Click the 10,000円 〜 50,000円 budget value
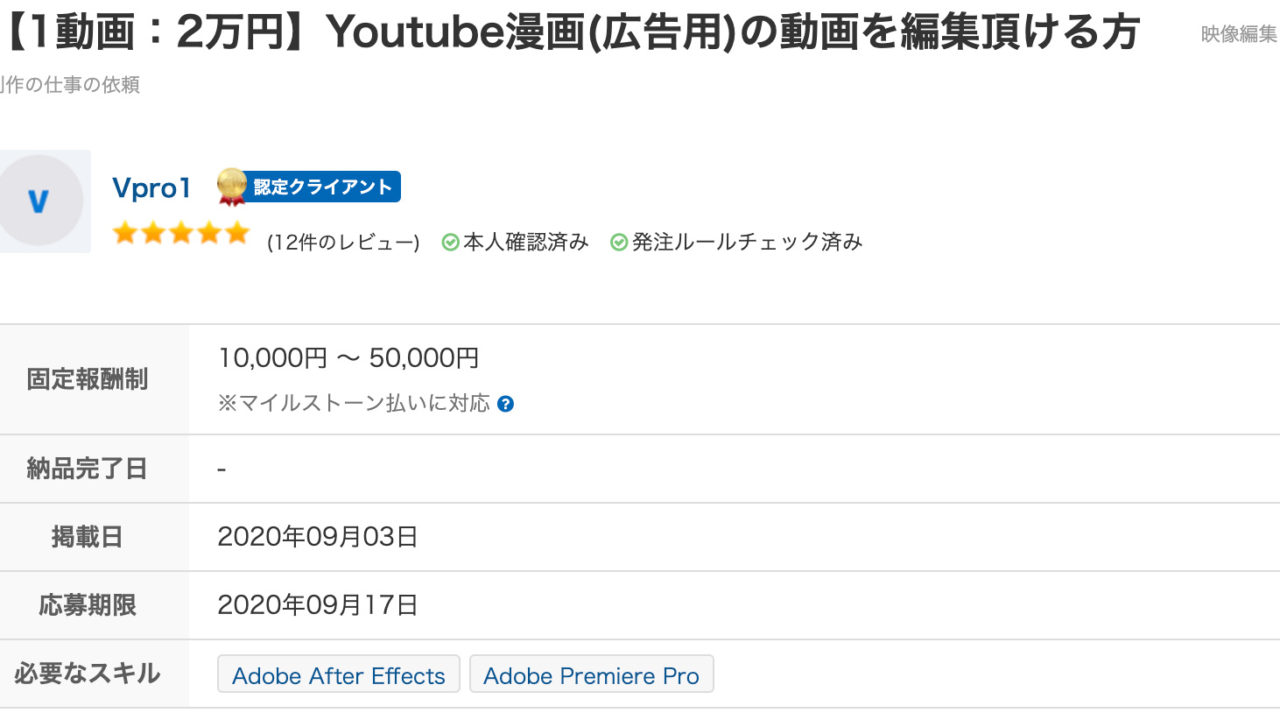This screenshot has height=720, width=1280. pyautogui.click(x=348, y=358)
